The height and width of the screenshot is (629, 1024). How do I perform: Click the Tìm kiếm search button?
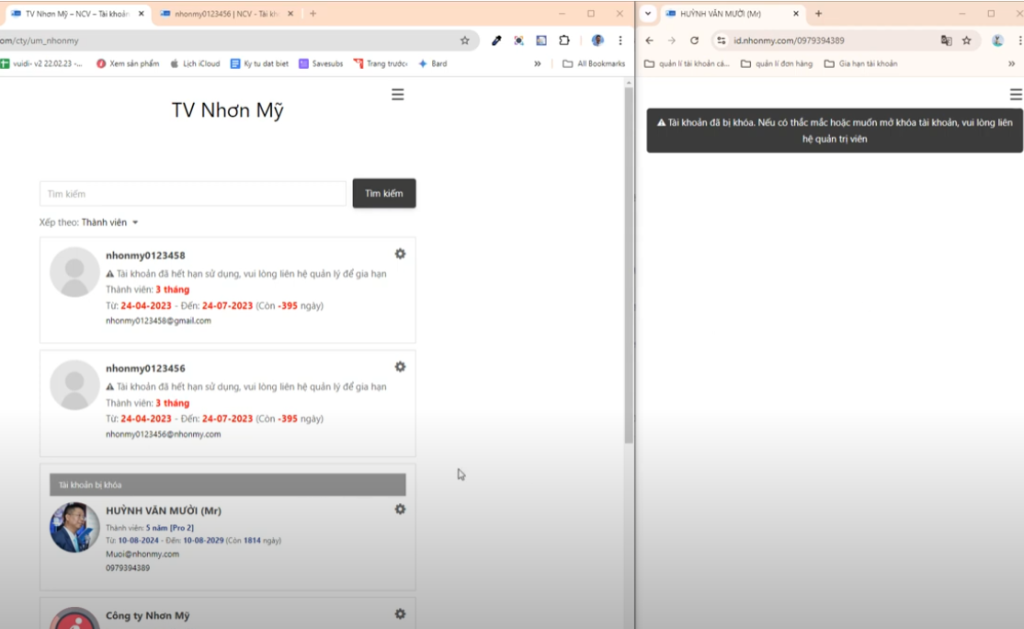click(x=384, y=193)
